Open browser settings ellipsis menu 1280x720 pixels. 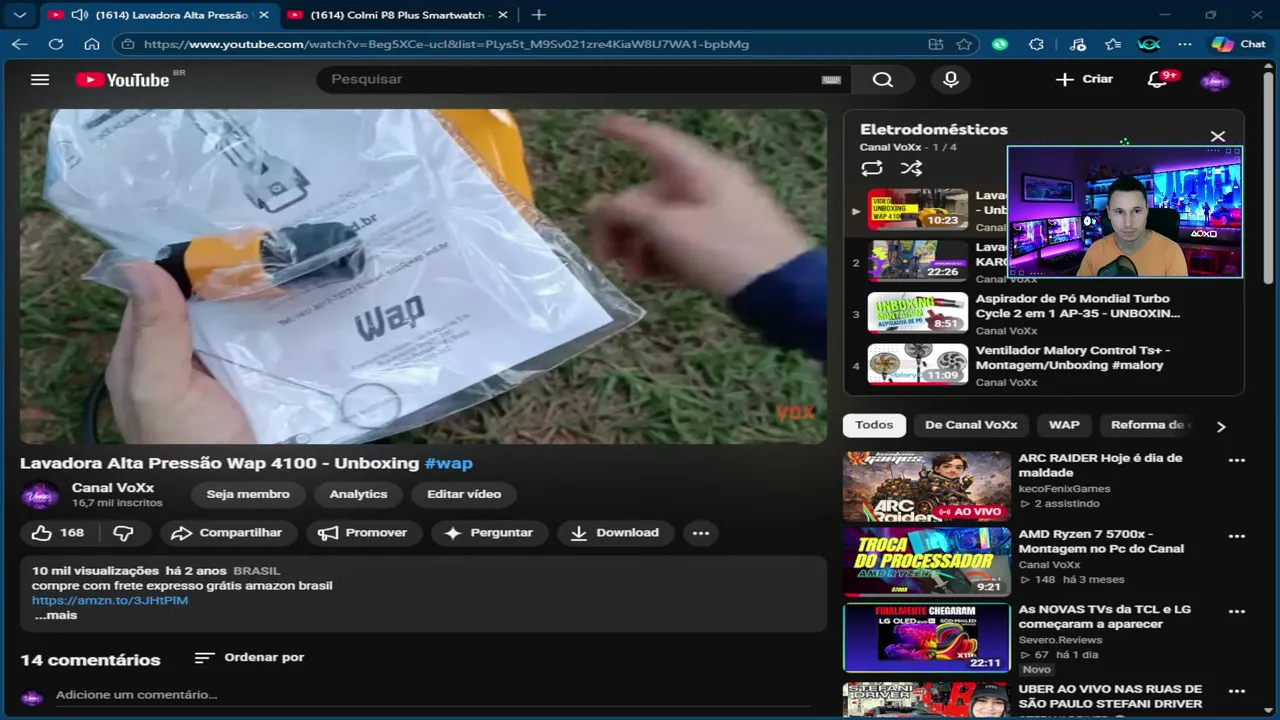(x=1185, y=44)
